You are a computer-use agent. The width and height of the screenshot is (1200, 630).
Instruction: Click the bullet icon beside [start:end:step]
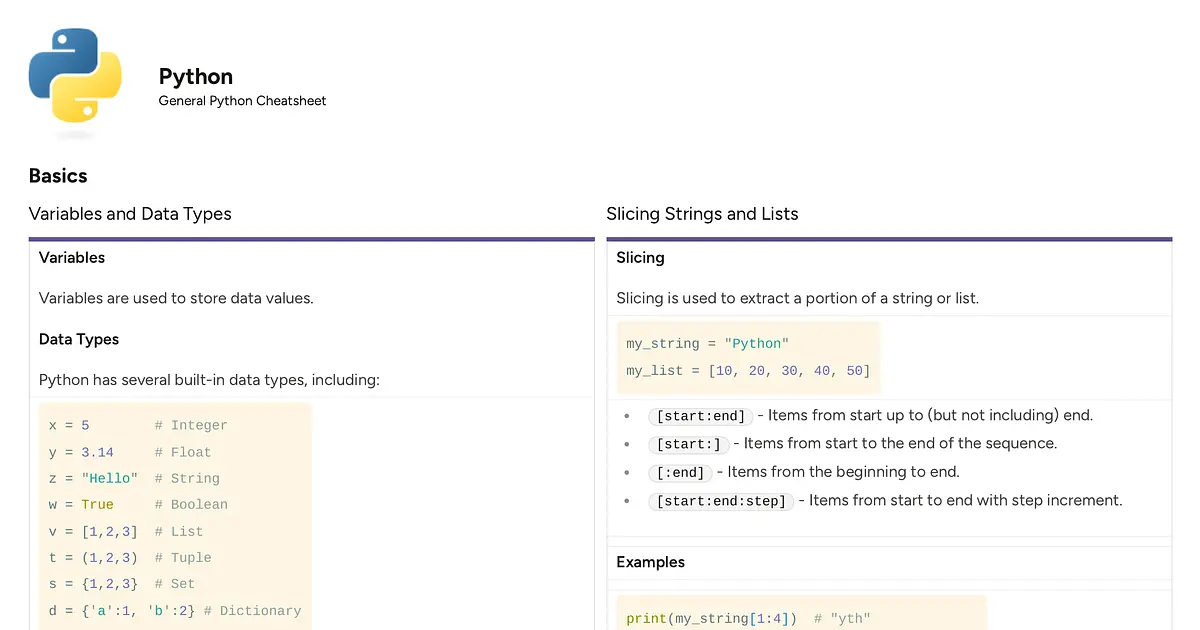tap(627, 500)
